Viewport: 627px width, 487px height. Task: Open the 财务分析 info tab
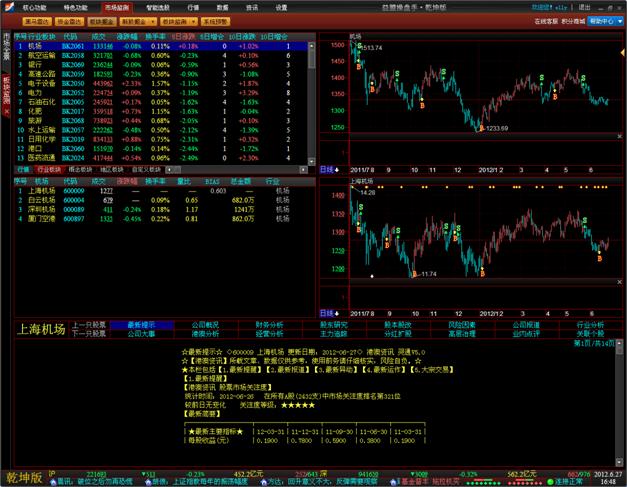[x=270, y=325]
